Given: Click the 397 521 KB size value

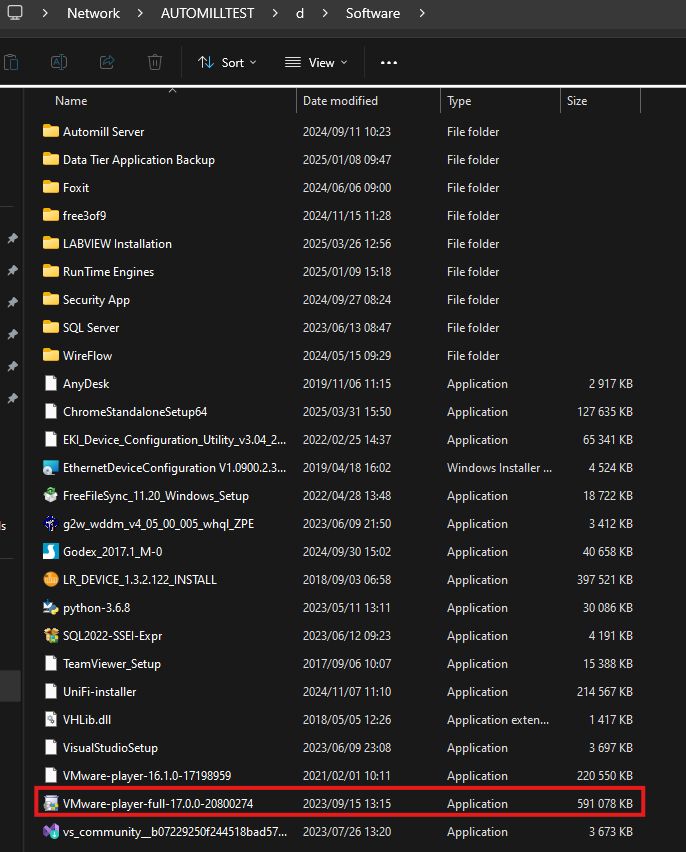Looking at the screenshot, I should (605, 580).
